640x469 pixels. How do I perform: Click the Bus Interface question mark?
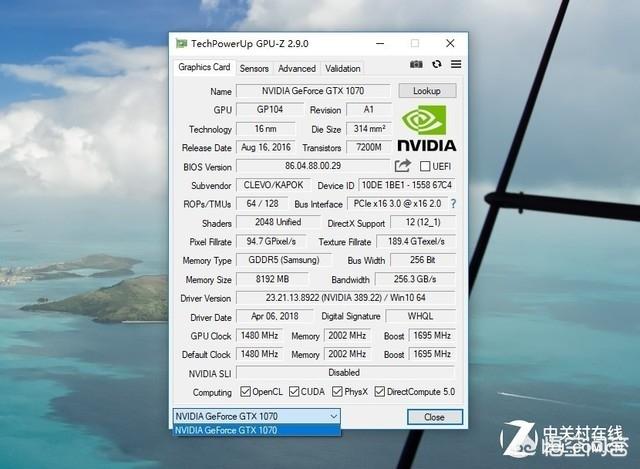(453, 204)
